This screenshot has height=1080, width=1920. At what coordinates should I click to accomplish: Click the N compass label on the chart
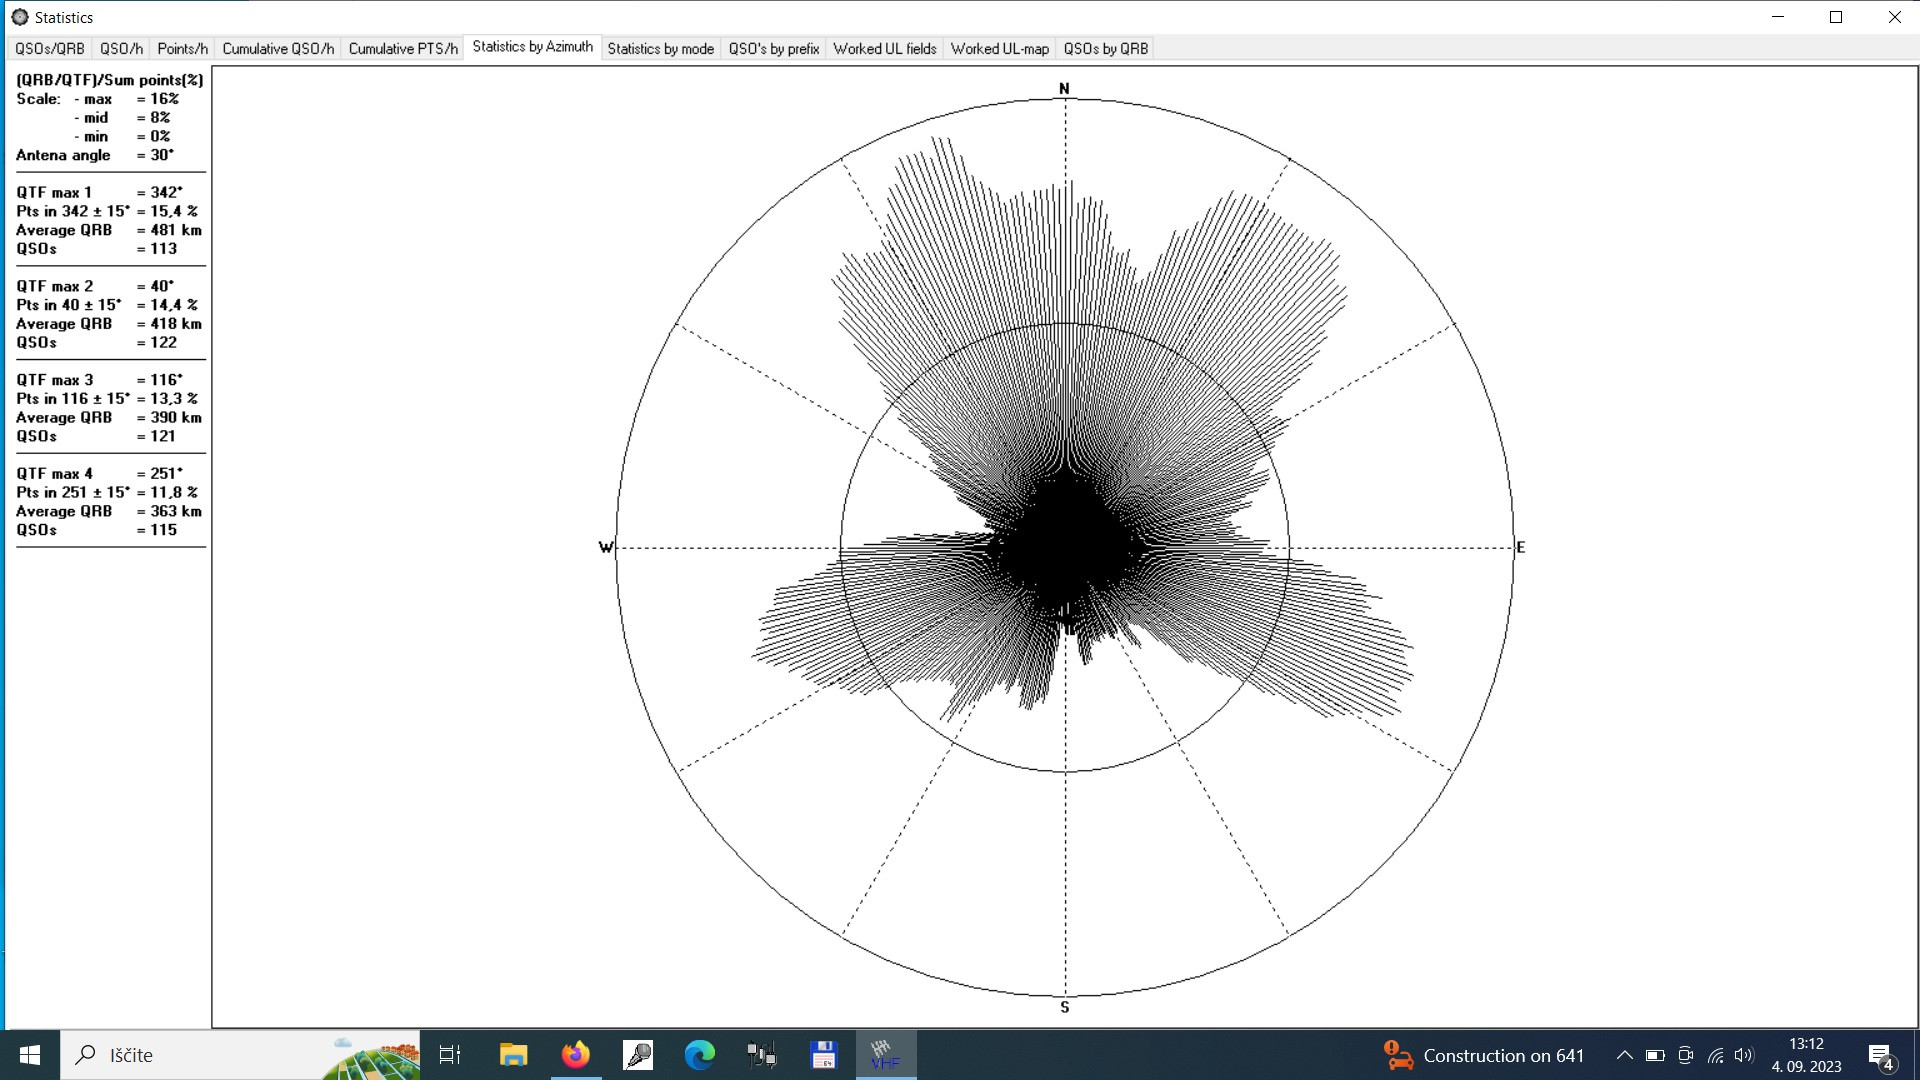tap(1064, 89)
